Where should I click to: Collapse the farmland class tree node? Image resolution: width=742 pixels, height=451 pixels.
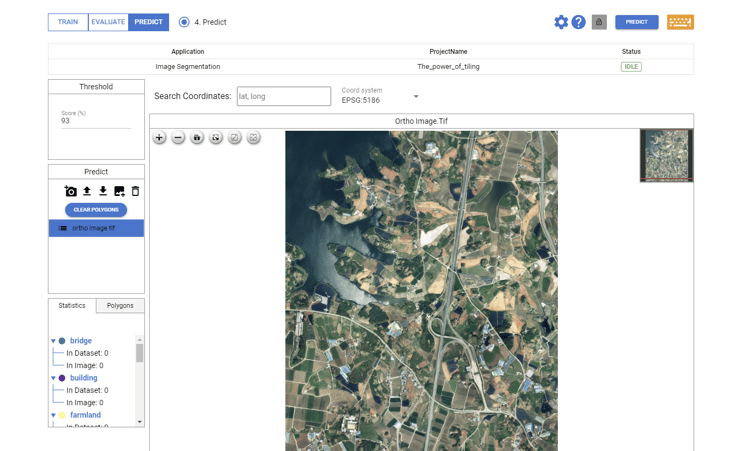pyautogui.click(x=53, y=415)
